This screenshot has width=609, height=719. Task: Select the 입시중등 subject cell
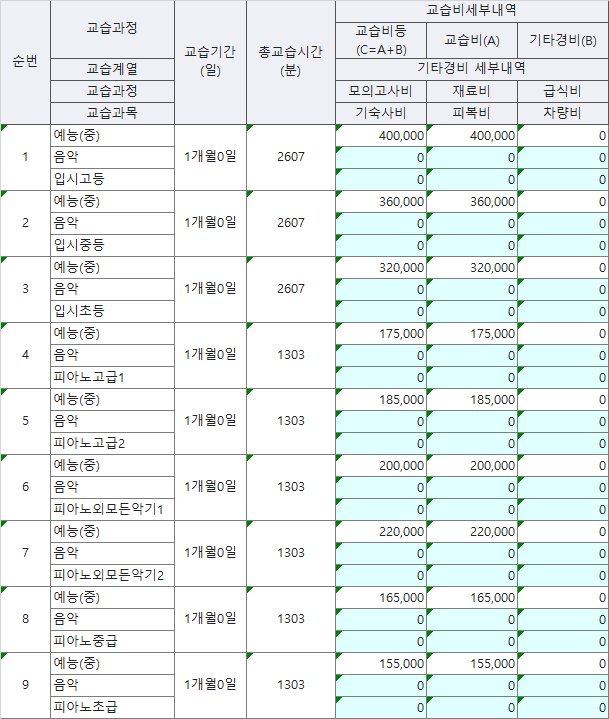point(112,245)
